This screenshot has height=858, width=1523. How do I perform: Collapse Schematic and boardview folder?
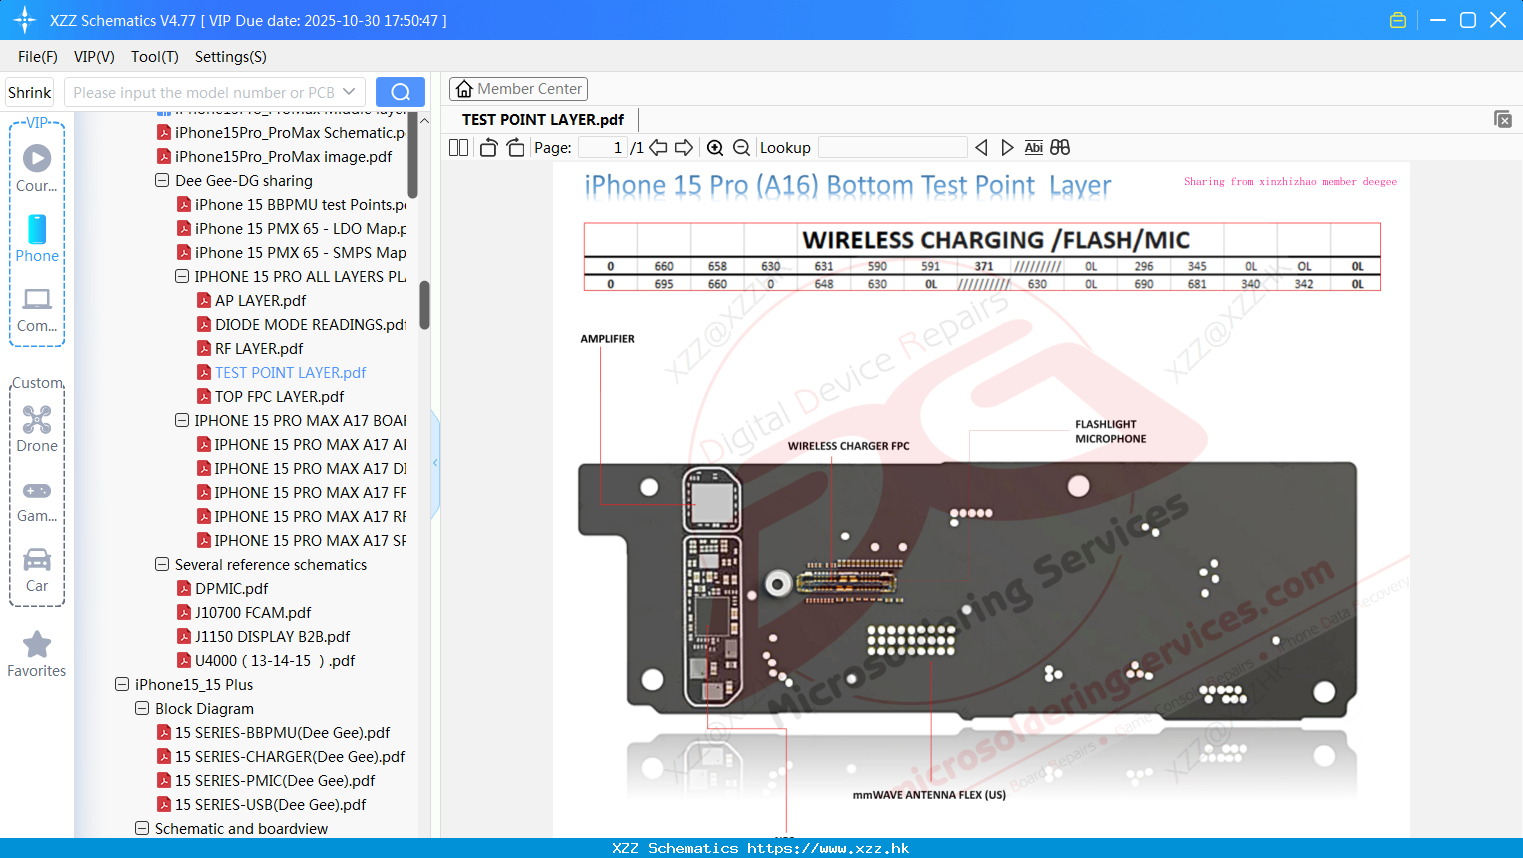[142, 829]
